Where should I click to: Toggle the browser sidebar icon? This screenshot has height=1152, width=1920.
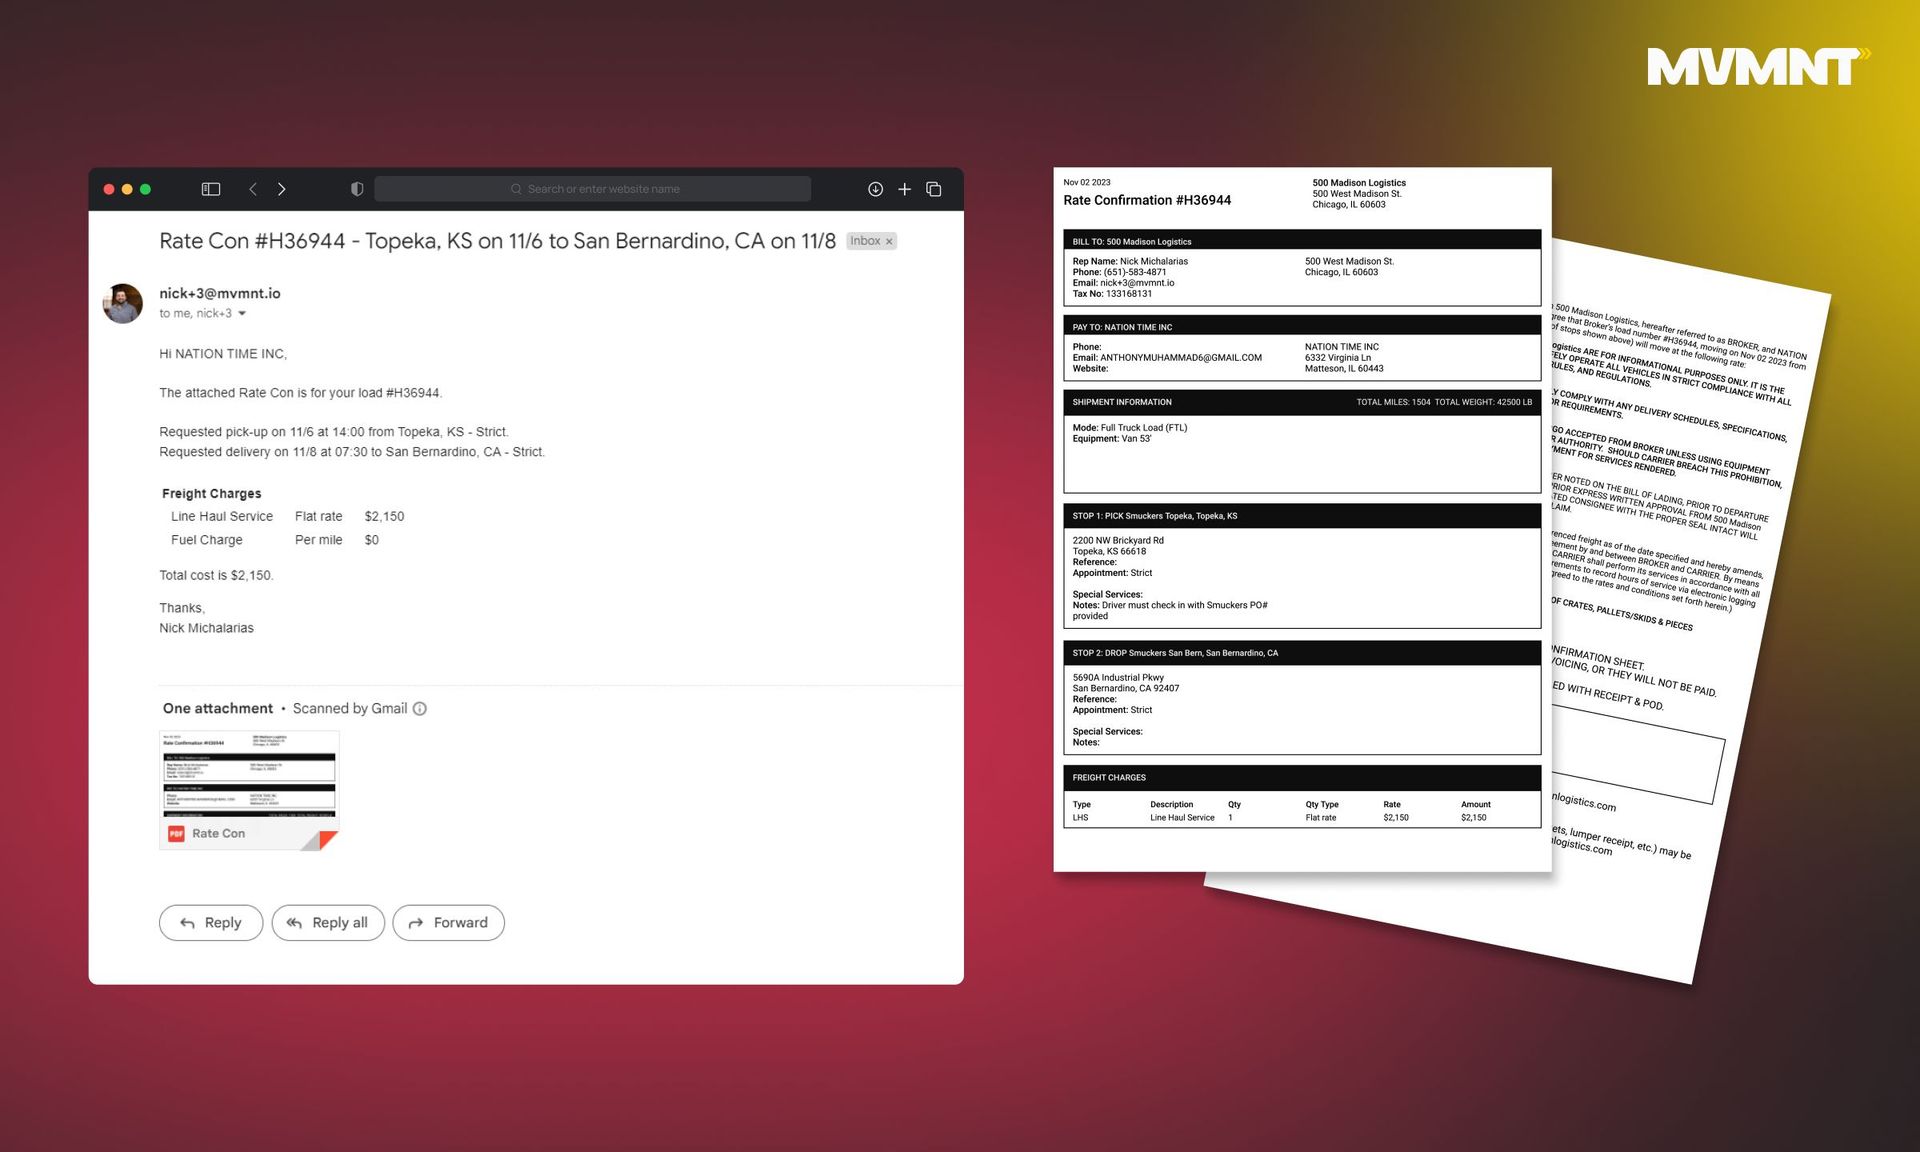click(x=211, y=189)
